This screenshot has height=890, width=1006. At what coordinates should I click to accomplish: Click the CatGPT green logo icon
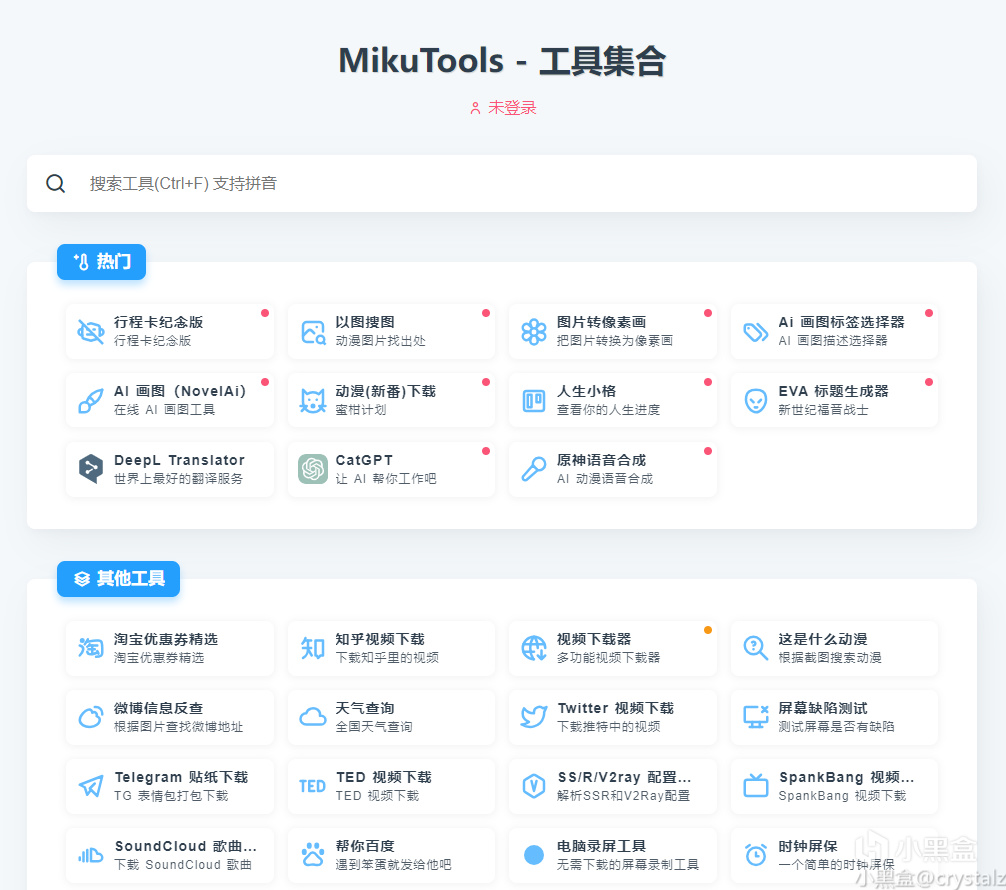tap(312, 469)
